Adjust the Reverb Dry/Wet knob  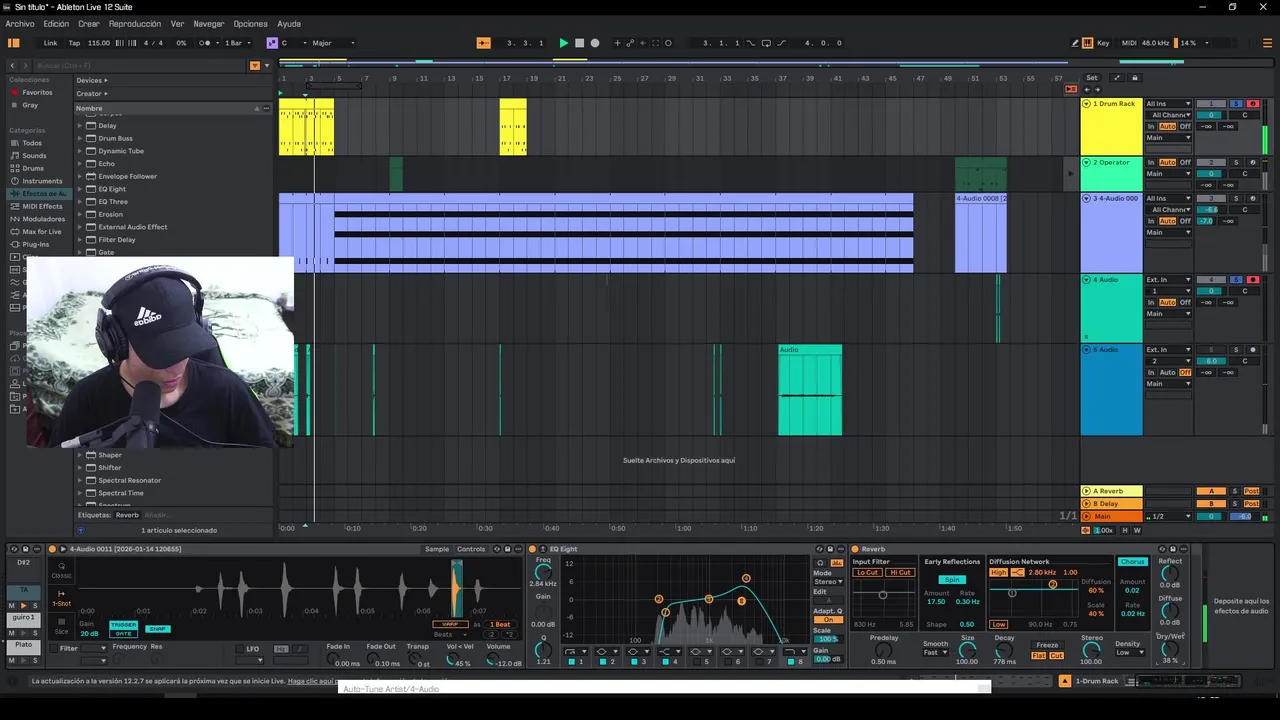click(x=1170, y=648)
